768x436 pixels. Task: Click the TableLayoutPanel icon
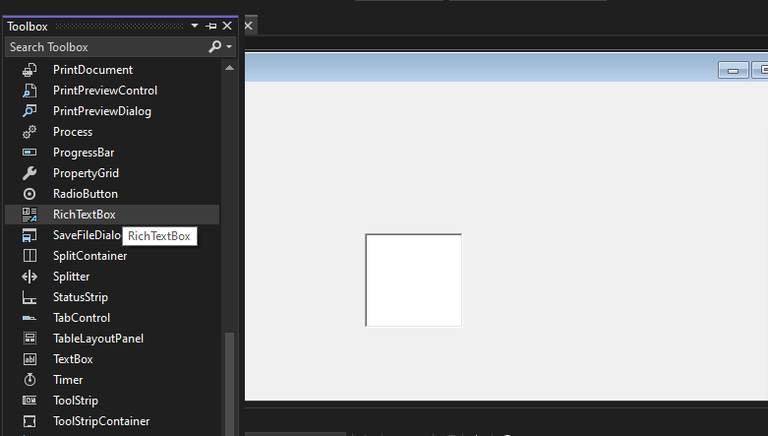tap(29, 339)
